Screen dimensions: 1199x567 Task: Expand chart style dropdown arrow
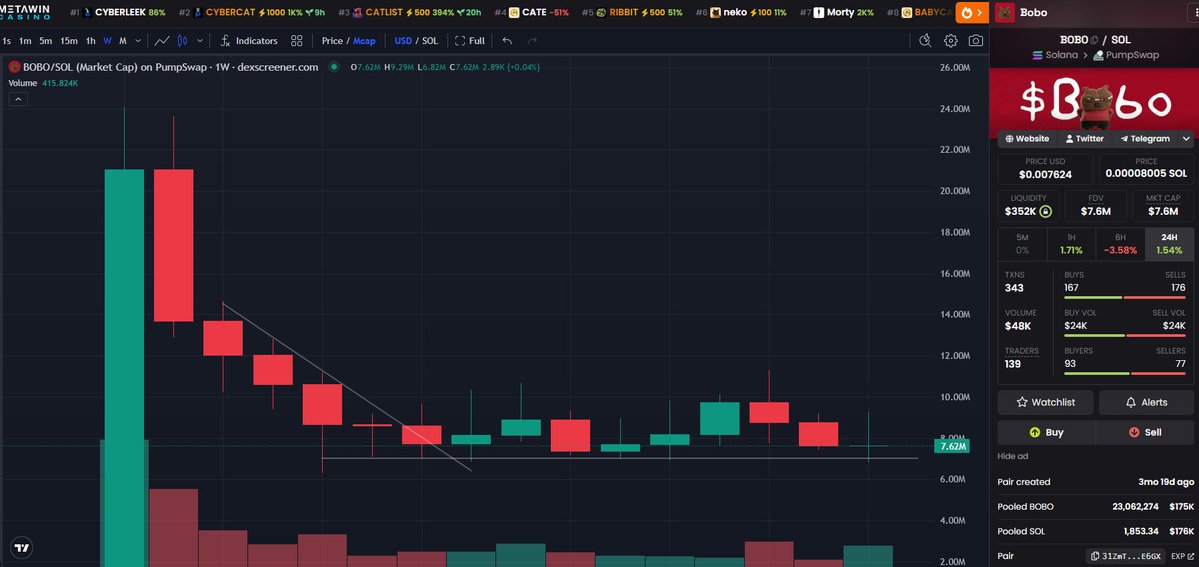coord(200,41)
